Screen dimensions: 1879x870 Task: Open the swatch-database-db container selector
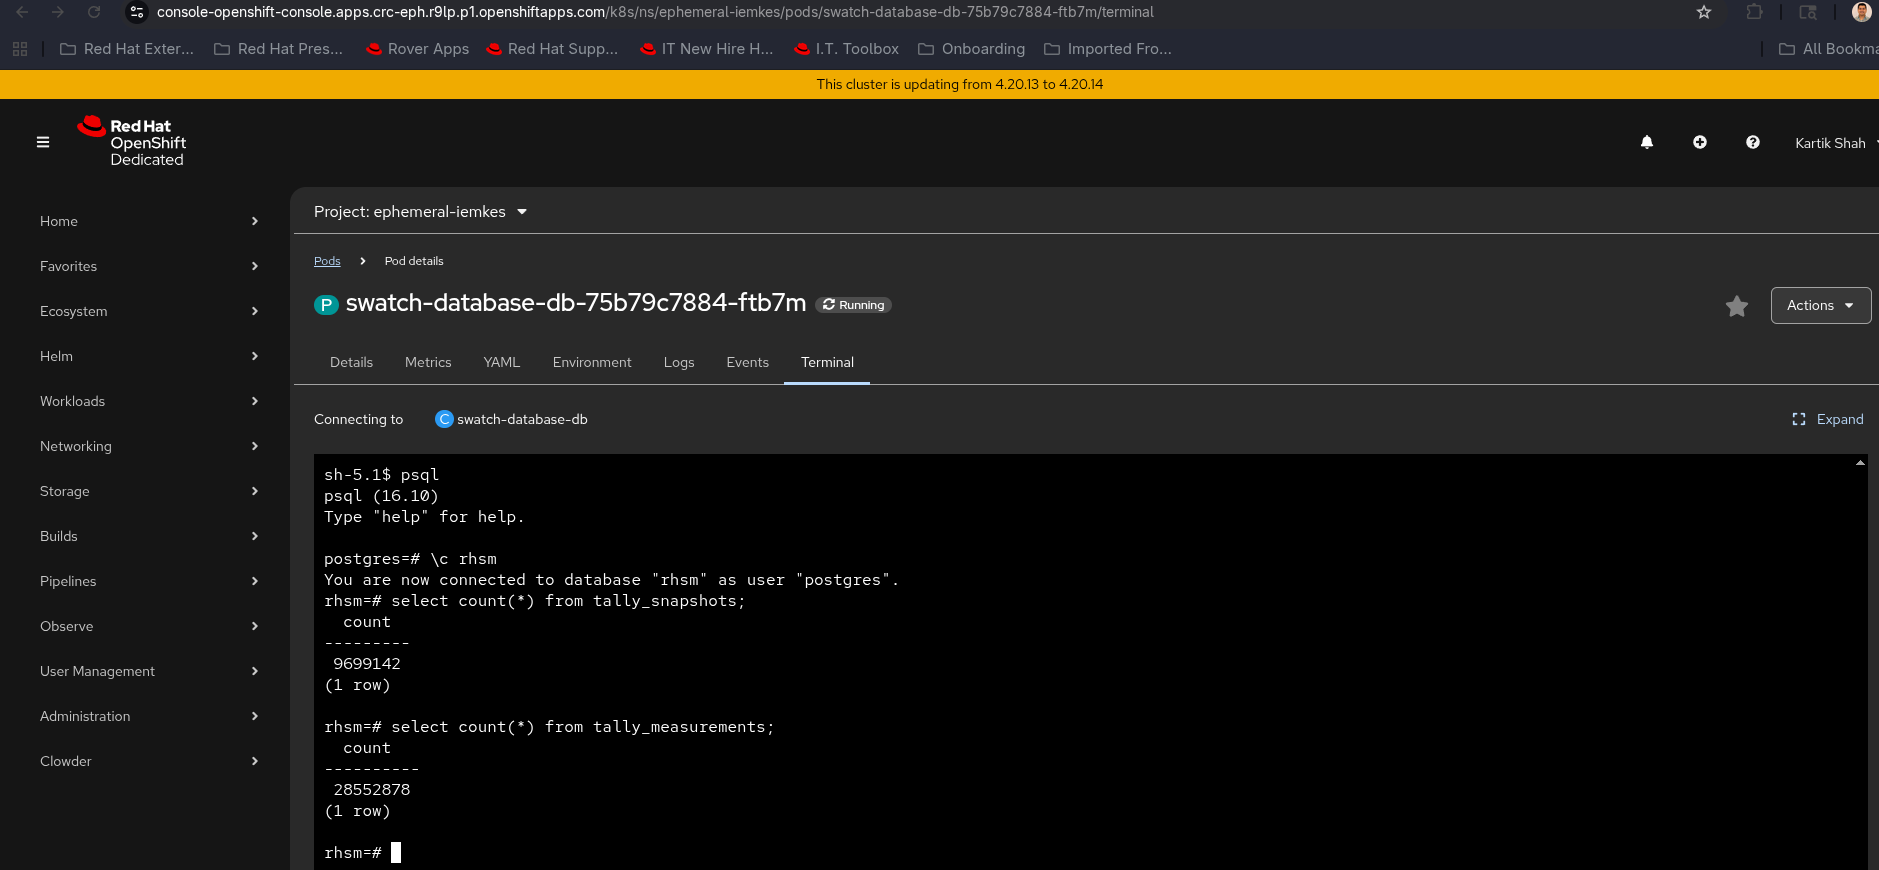coord(511,419)
